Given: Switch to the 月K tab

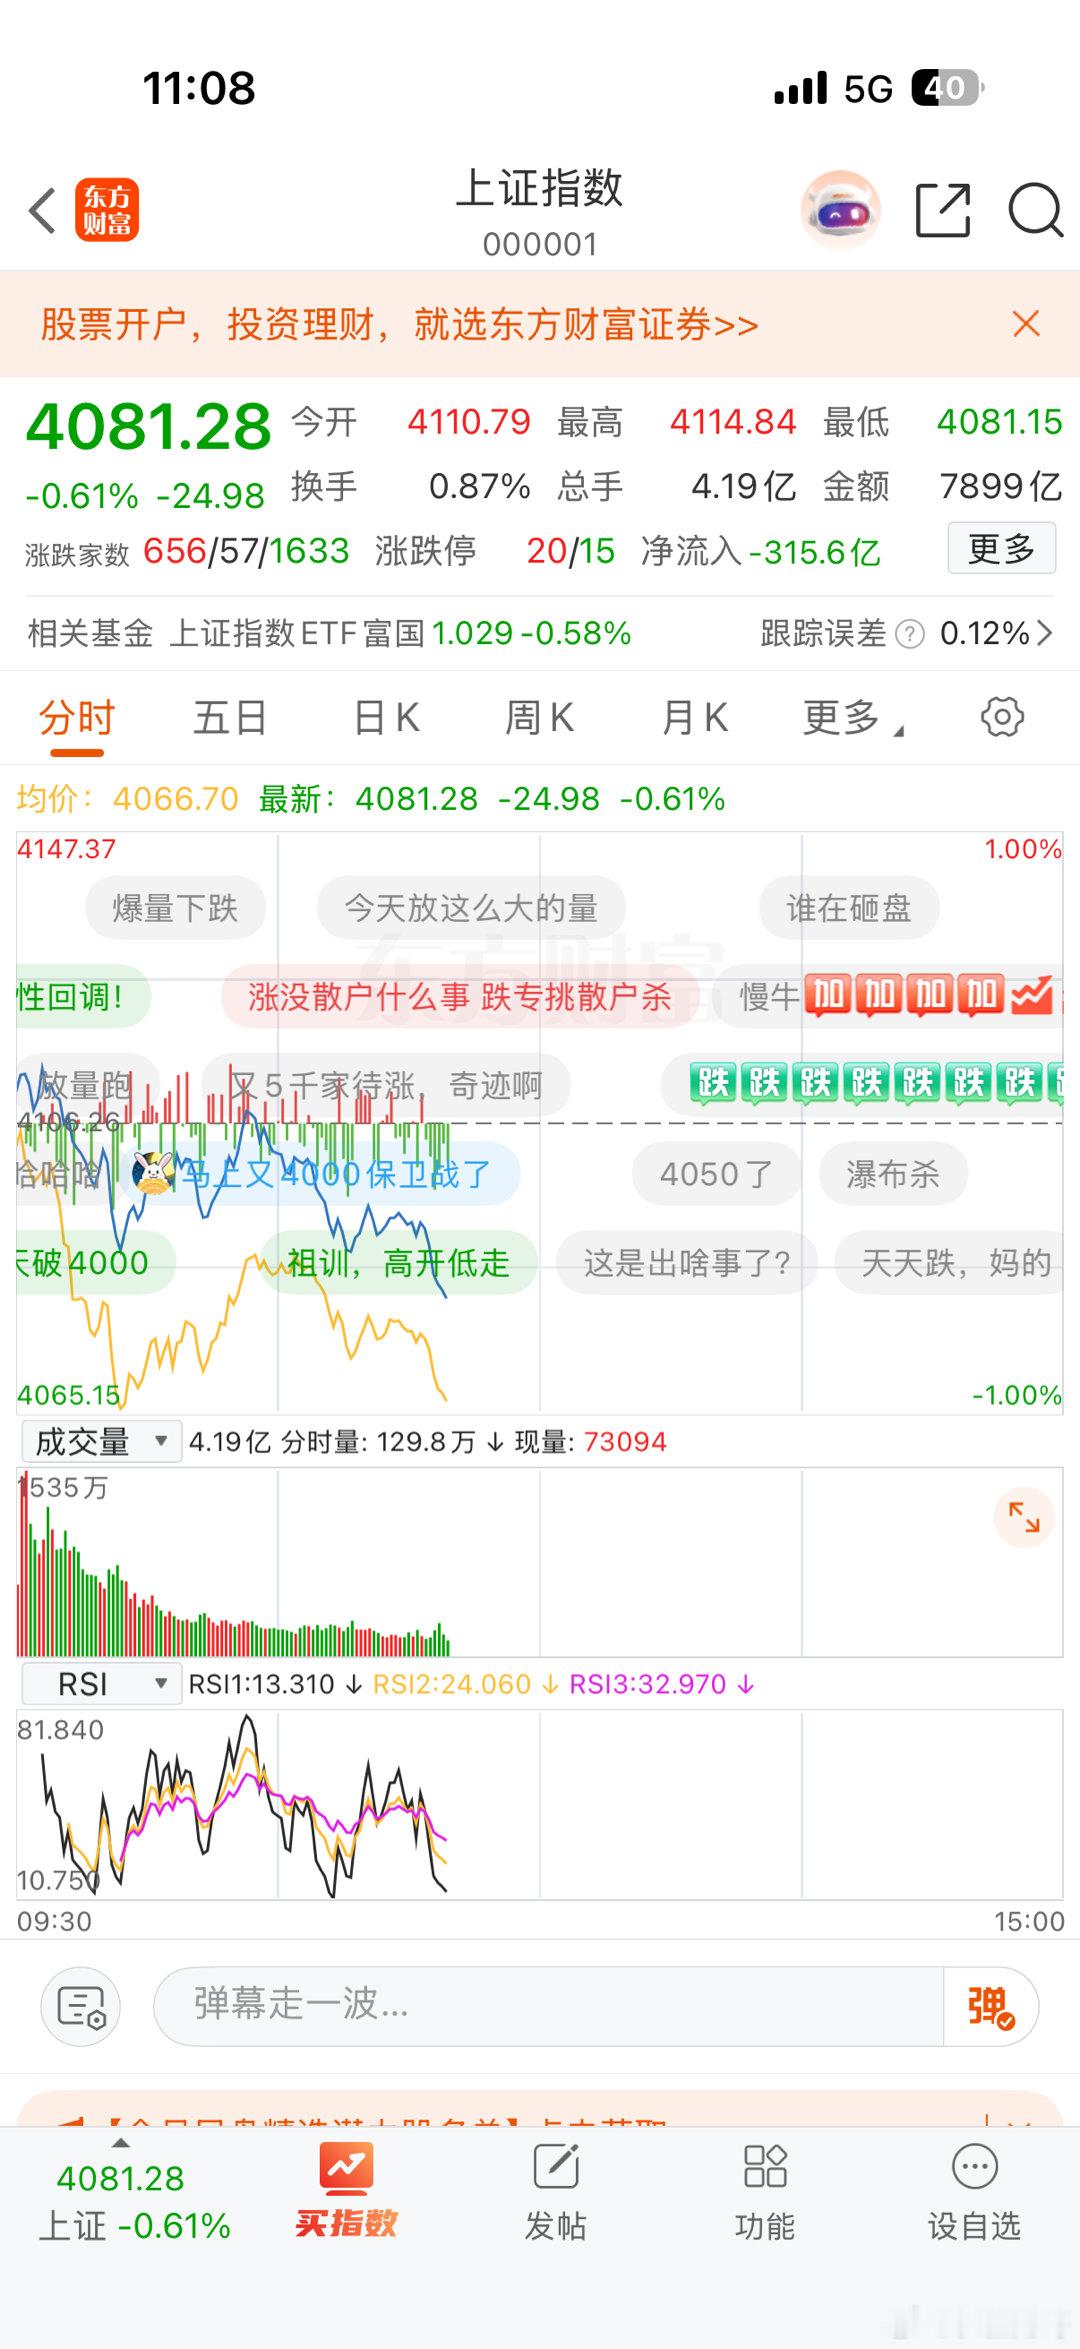Looking at the screenshot, I should pyautogui.click(x=695, y=718).
